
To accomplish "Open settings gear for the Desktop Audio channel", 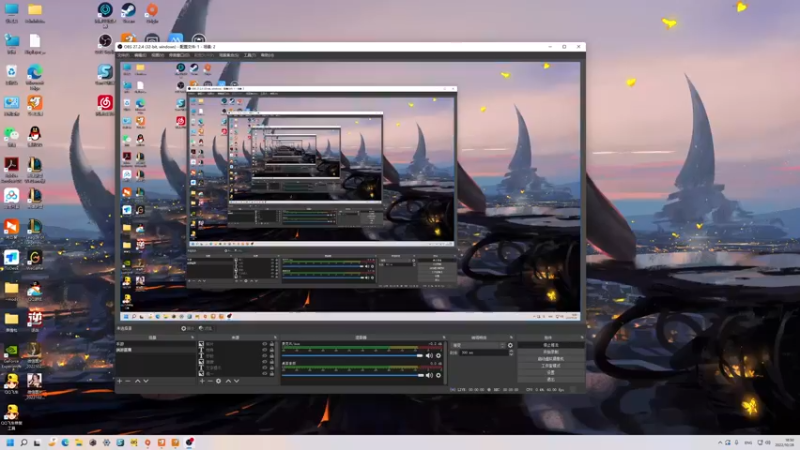I will [x=438, y=376].
